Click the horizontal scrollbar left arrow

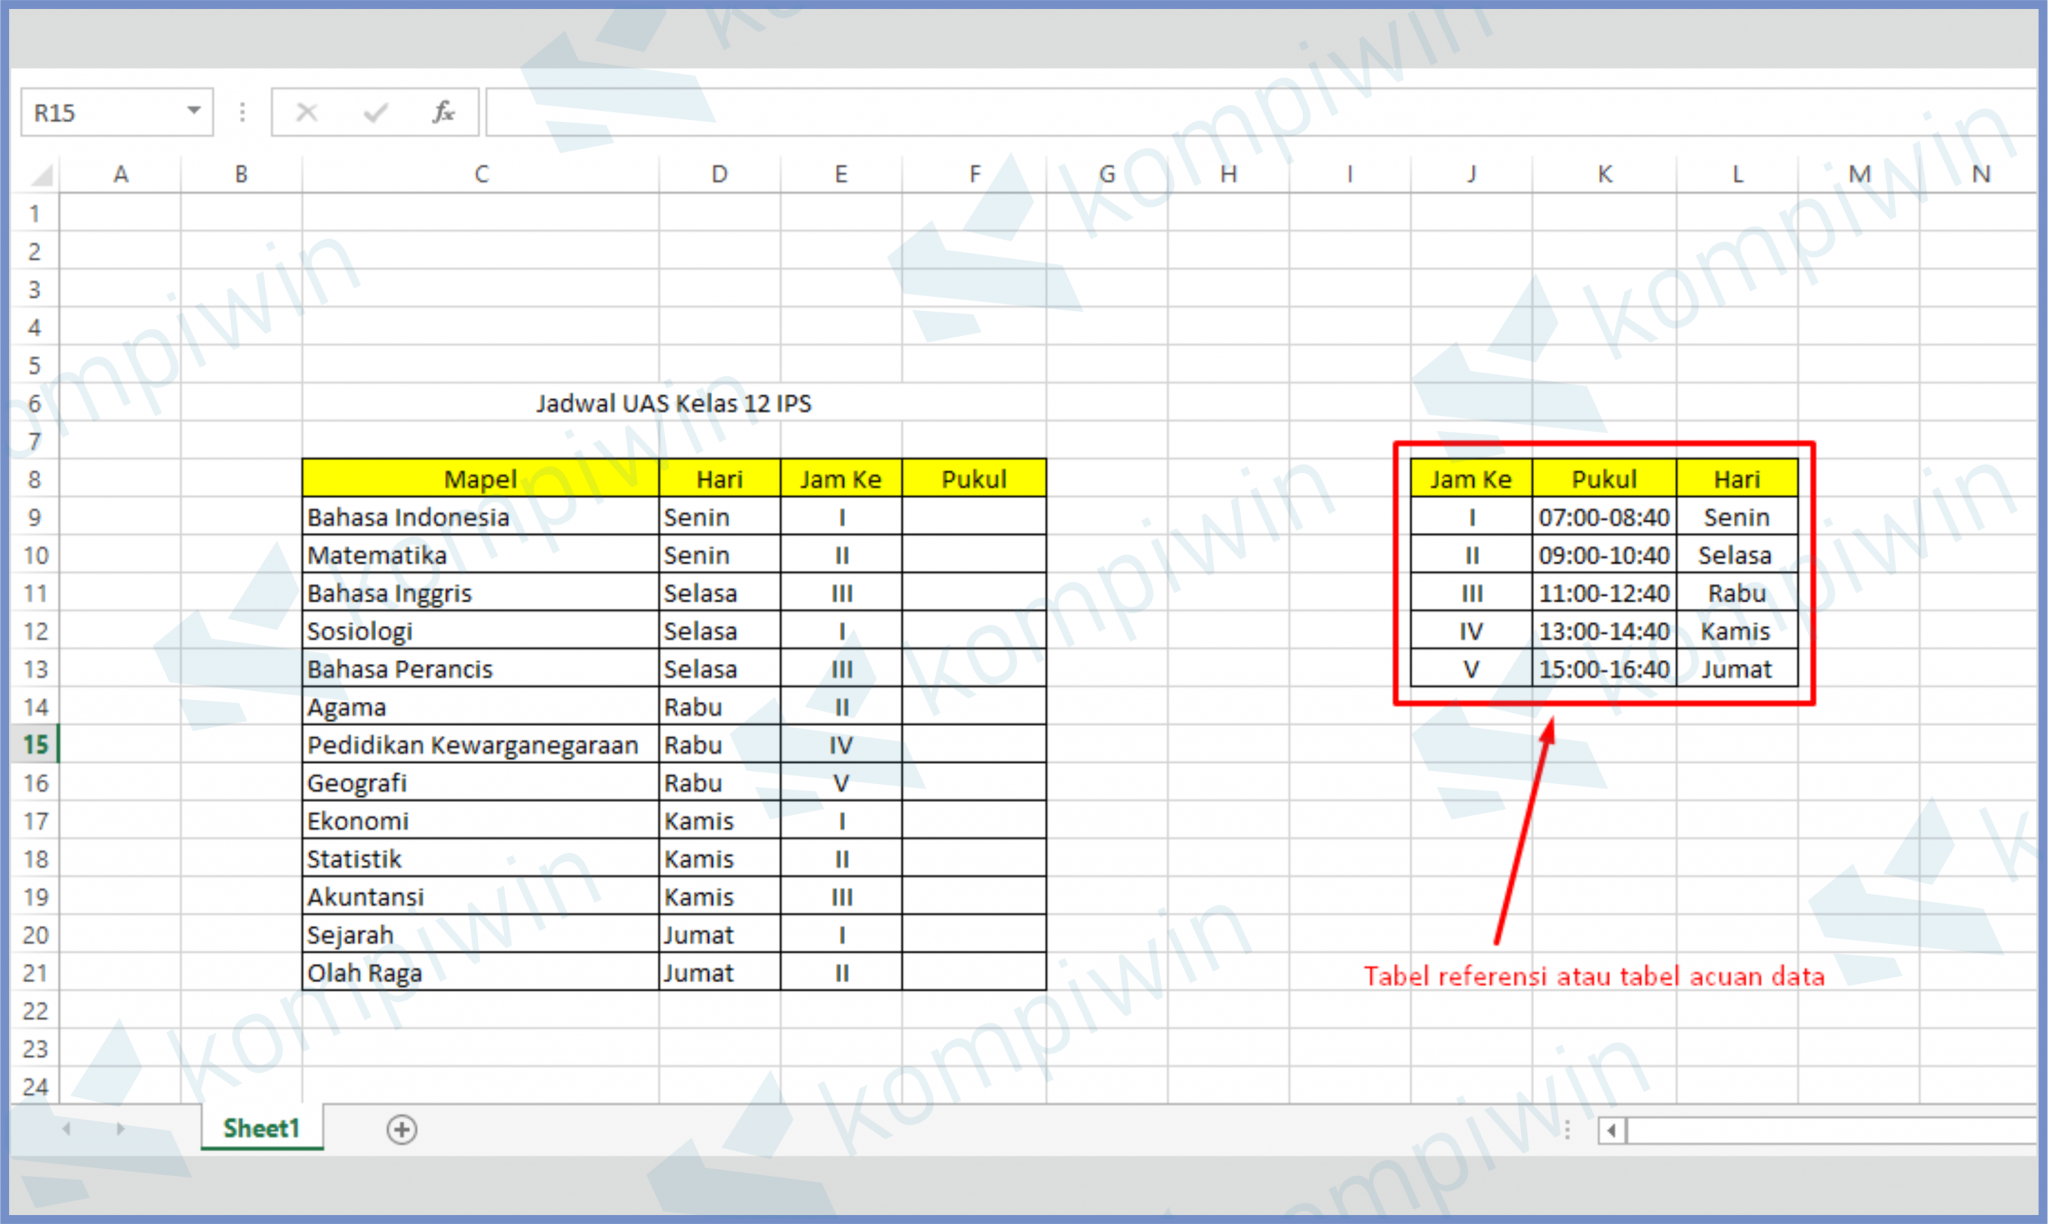[1612, 1130]
